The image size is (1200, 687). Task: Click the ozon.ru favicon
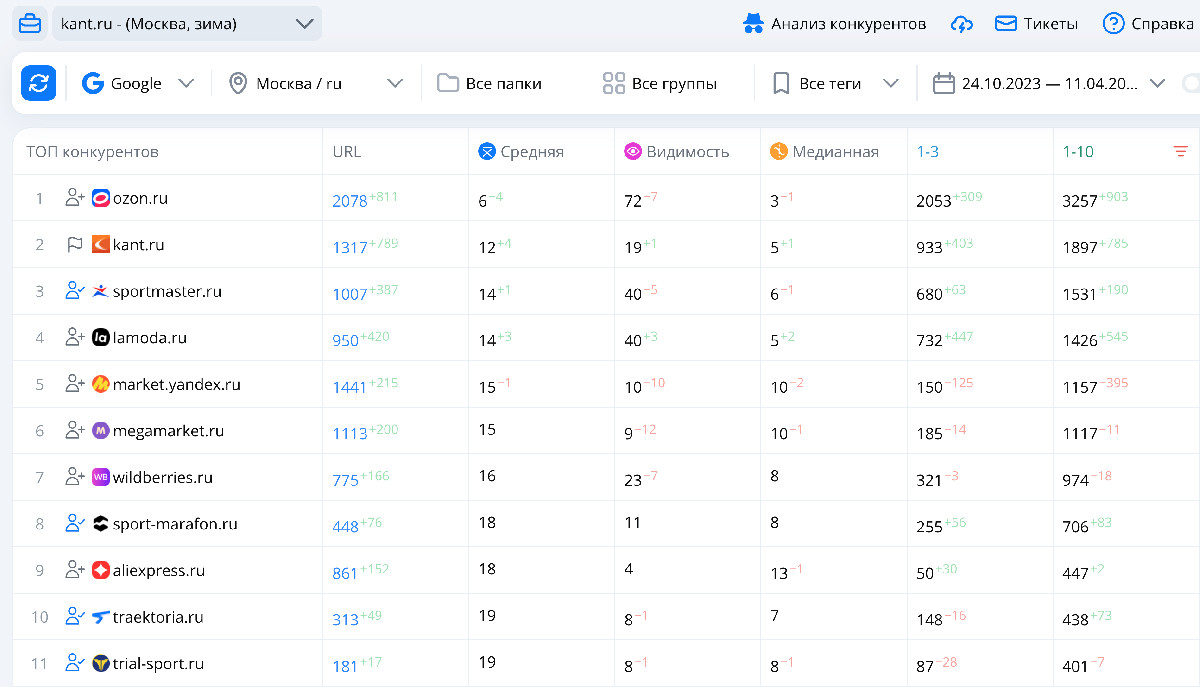click(x=101, y=198)
